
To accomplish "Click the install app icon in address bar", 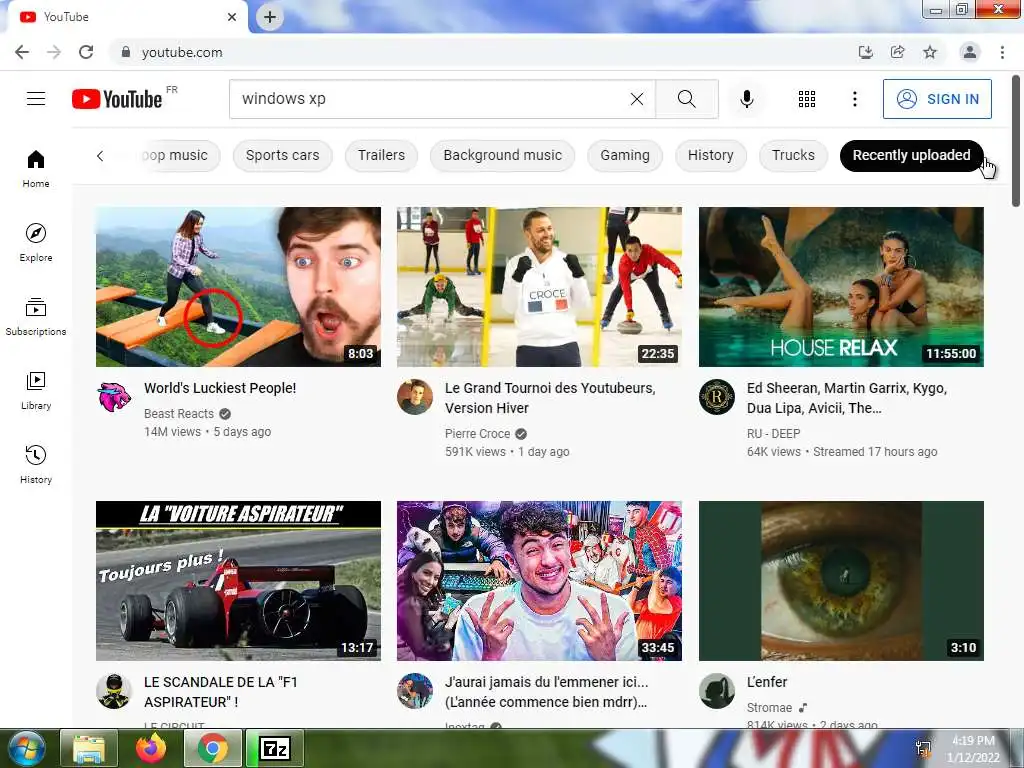I will click(866, 52).
